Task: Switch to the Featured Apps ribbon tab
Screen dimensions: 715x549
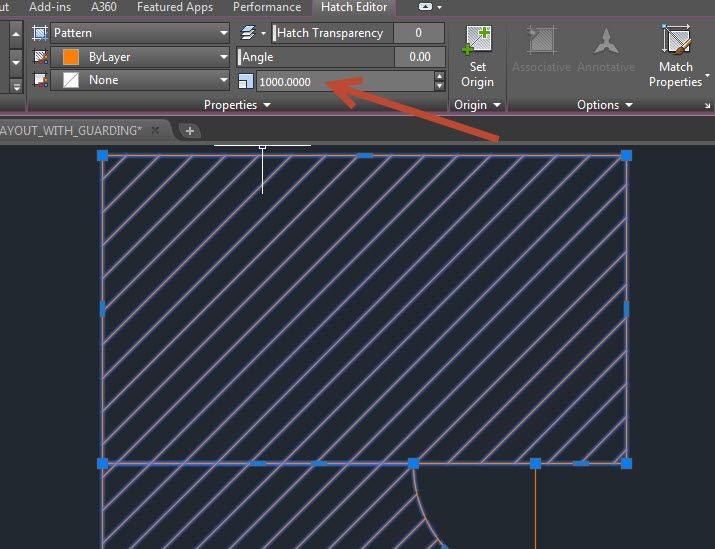Action: pyautogui.click(x=175, y=7)
